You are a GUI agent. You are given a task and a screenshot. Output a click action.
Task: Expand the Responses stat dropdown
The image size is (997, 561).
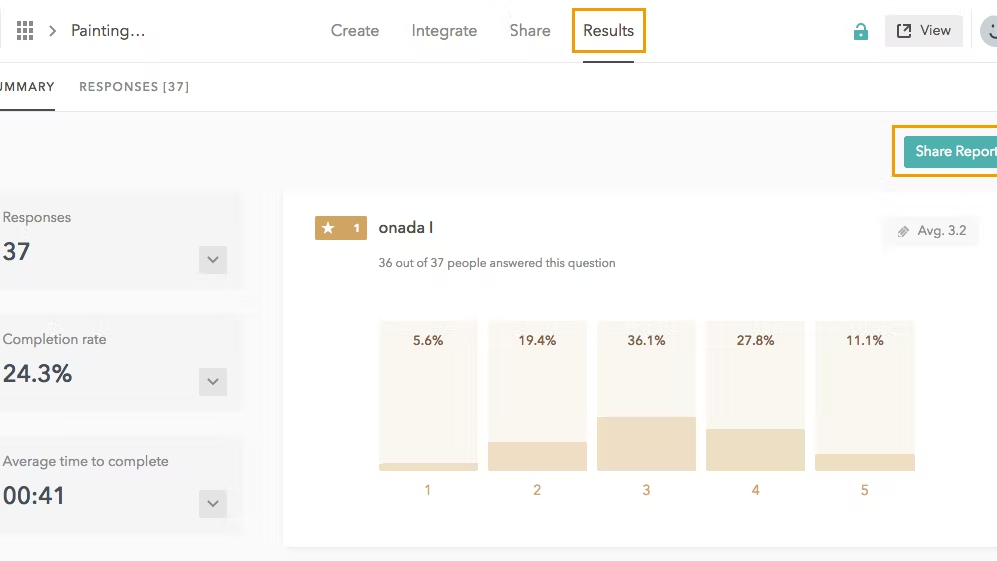[212, 260]
